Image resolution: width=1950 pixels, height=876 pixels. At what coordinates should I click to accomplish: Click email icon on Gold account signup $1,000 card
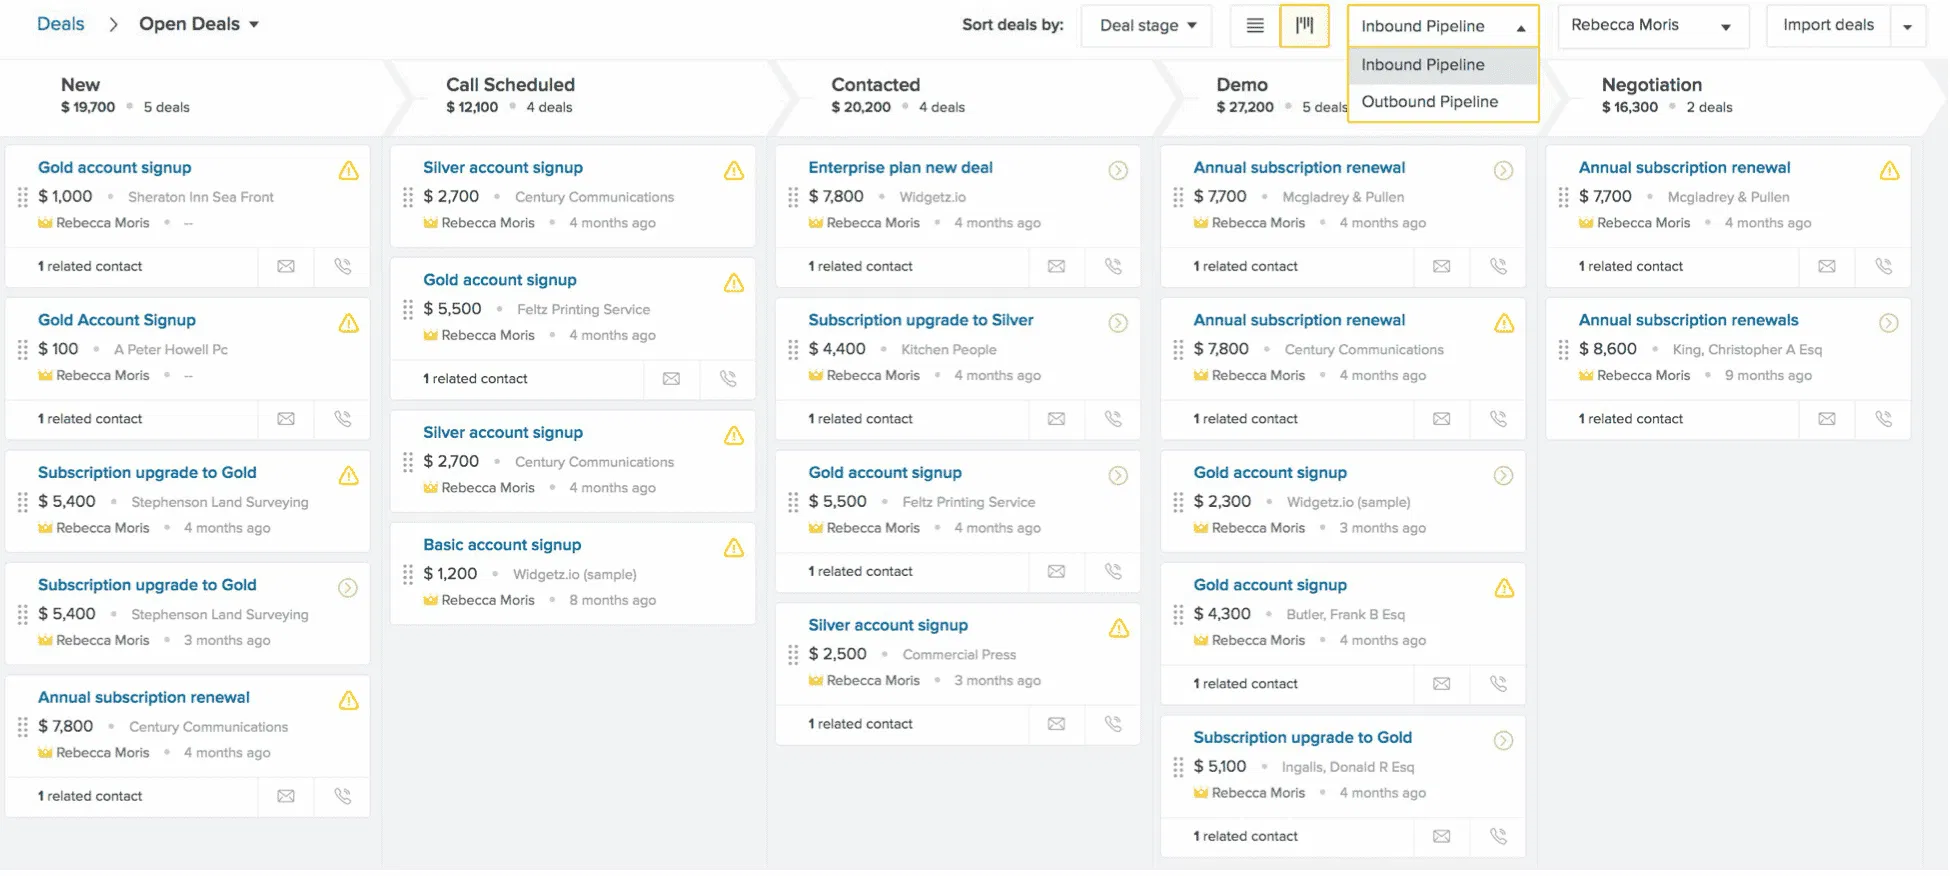286,267
